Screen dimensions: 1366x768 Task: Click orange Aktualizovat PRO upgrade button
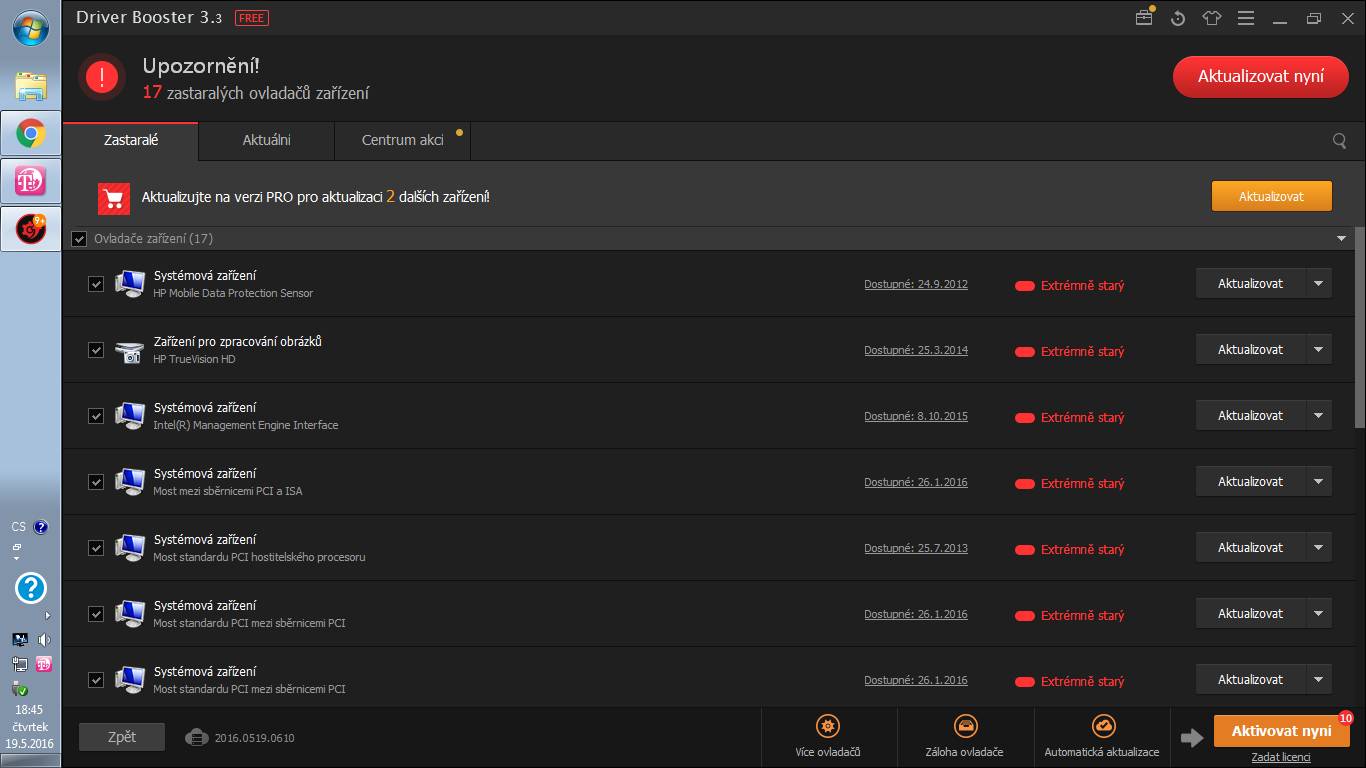coord(1271,196)
